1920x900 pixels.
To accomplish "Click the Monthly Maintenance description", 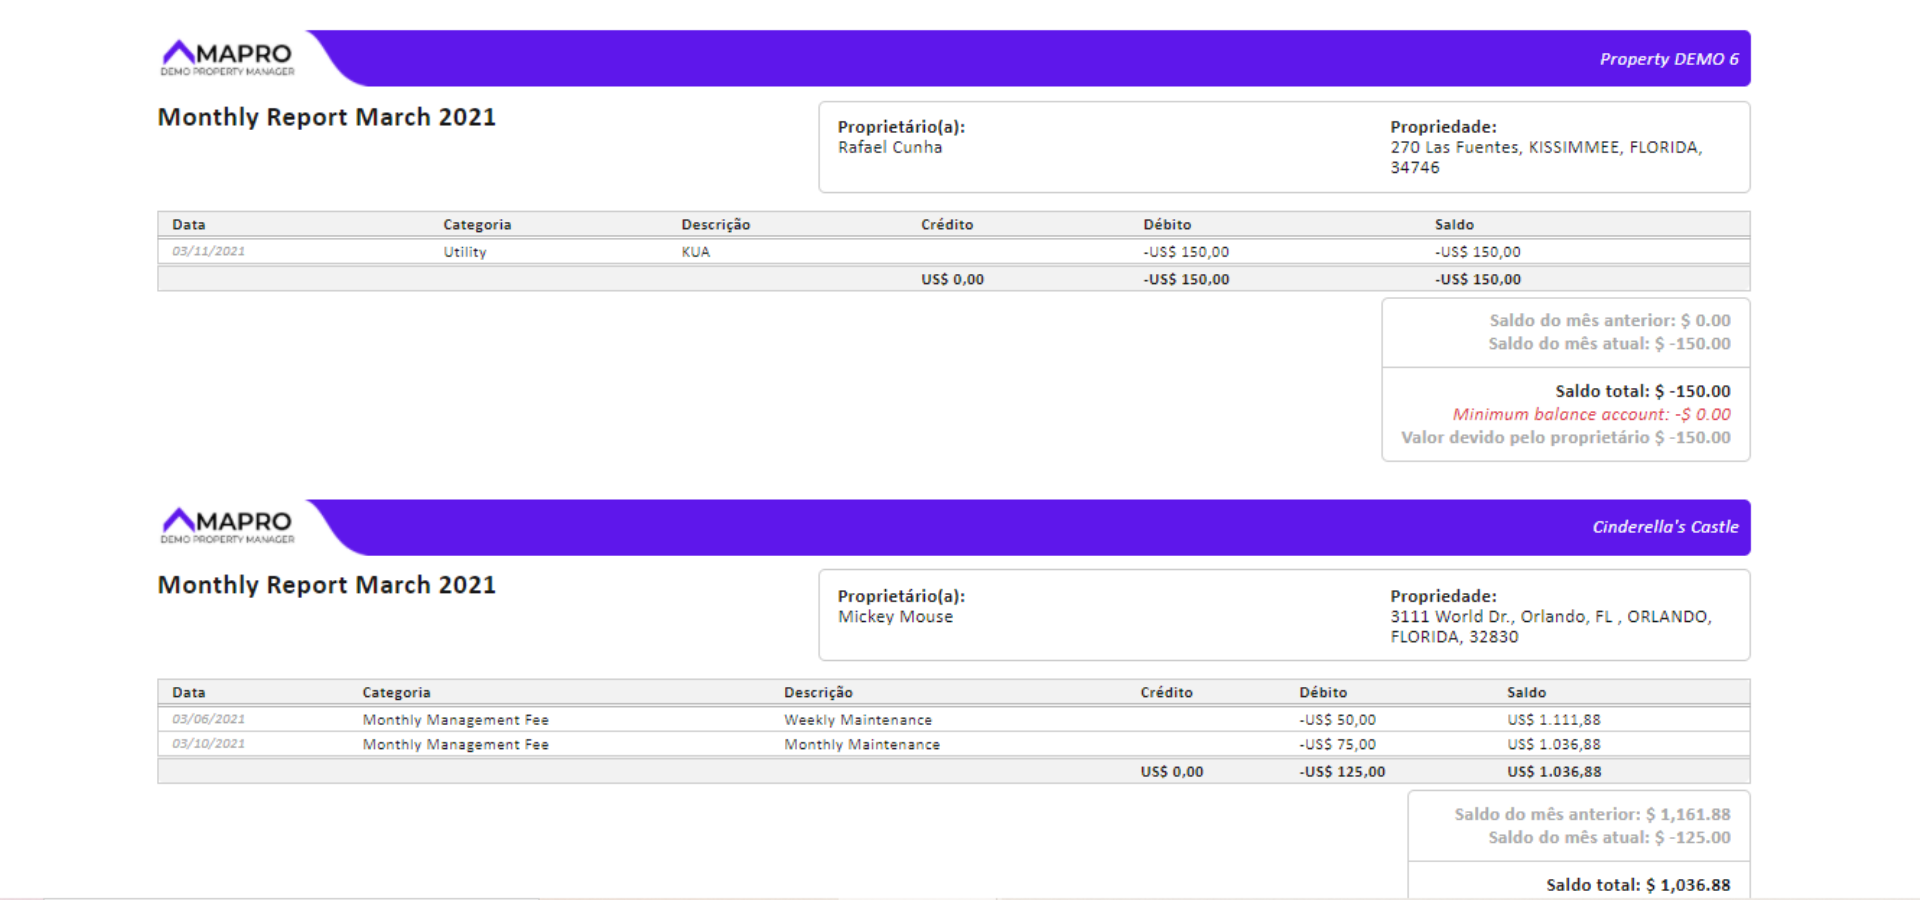I will 861,745.
